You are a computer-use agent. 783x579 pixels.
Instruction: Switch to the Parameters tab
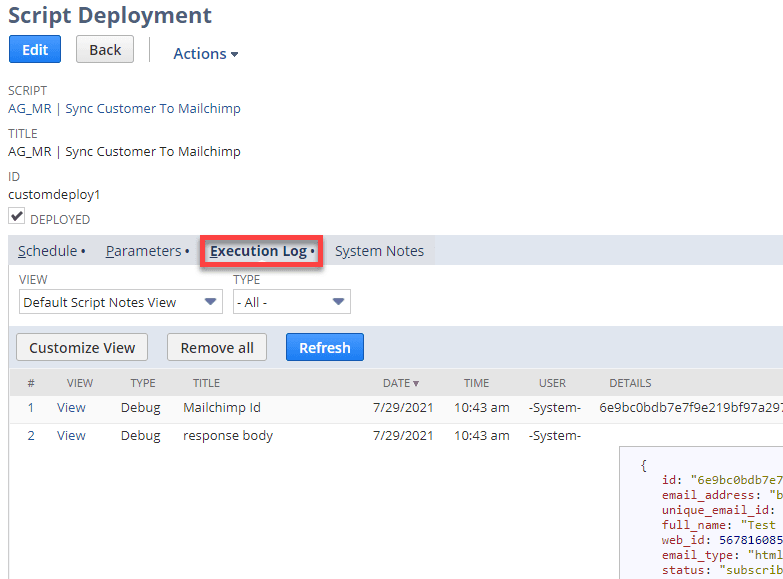coord(147,251)
